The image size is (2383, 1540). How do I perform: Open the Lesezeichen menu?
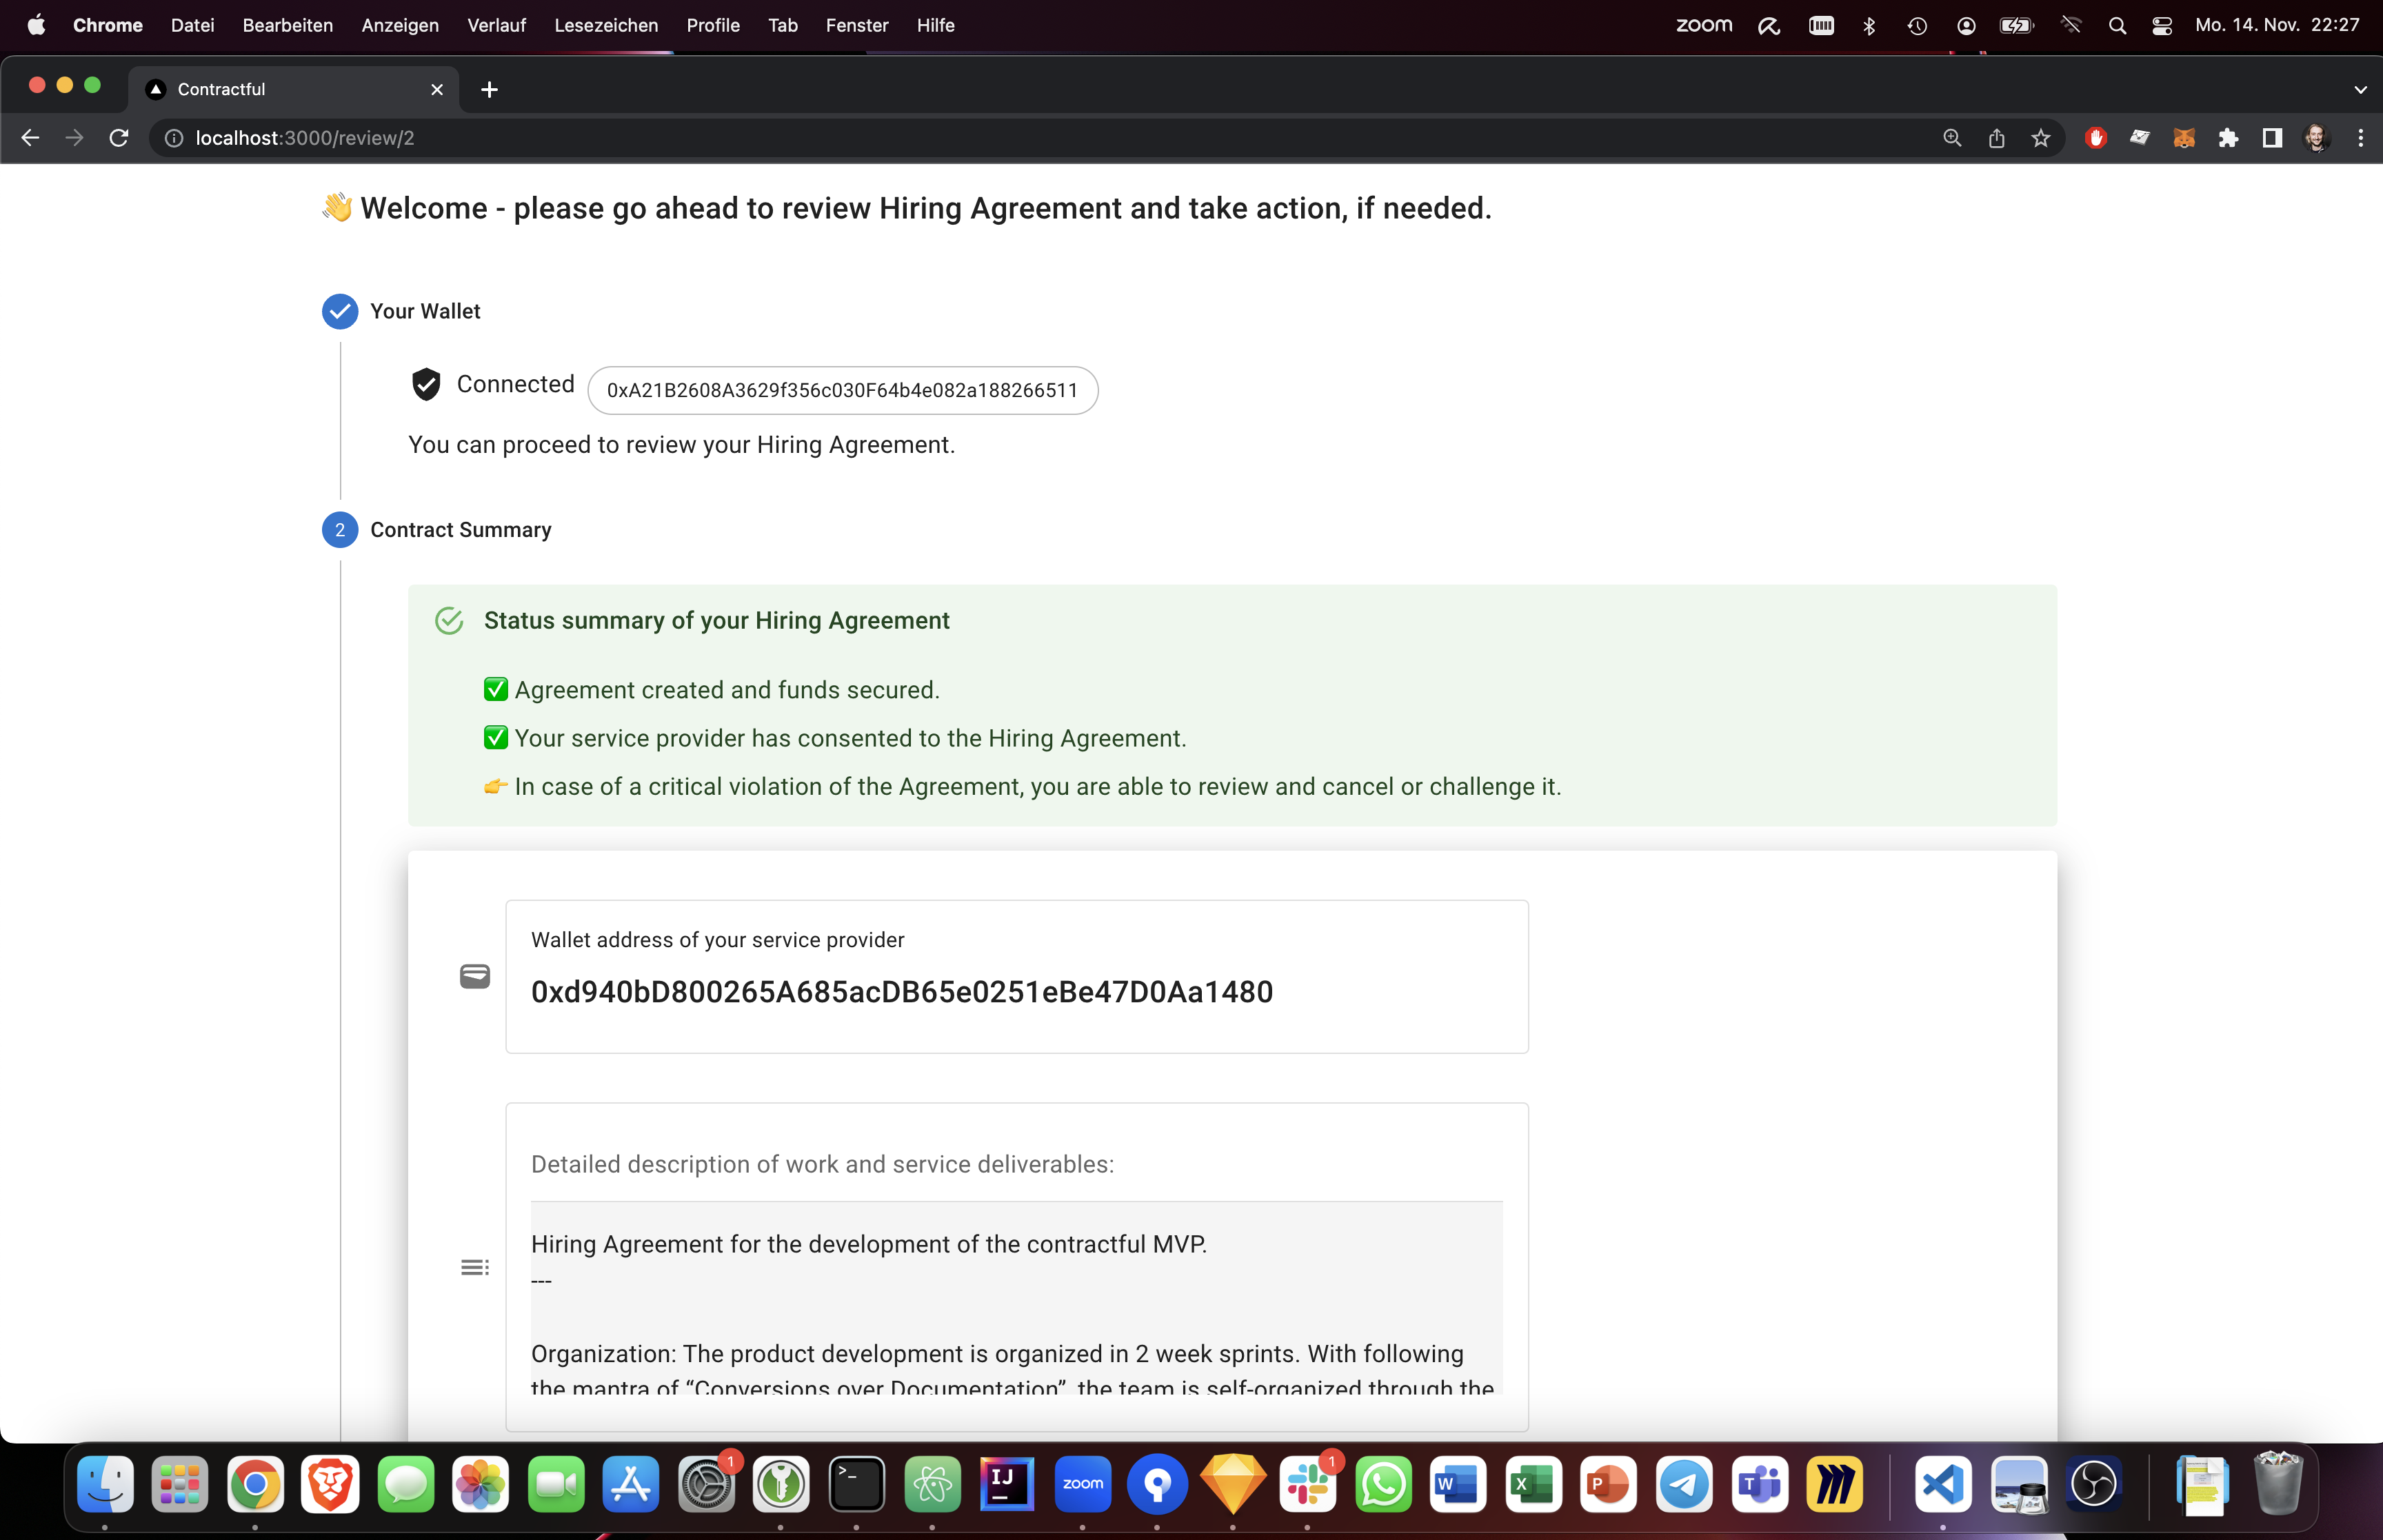click(606, 25)
